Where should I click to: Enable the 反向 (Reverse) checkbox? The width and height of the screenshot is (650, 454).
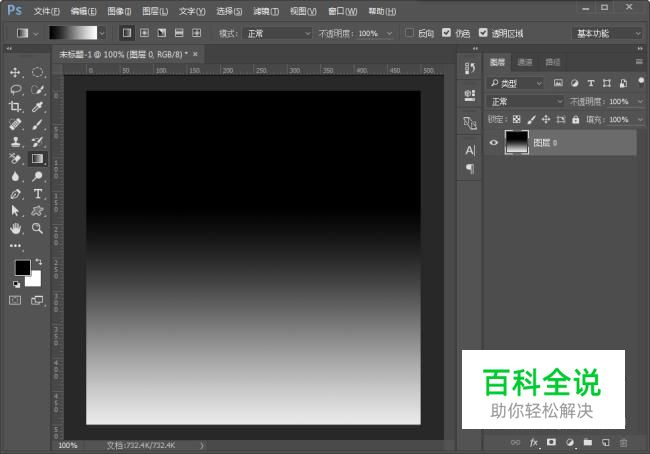pos(410,33)
